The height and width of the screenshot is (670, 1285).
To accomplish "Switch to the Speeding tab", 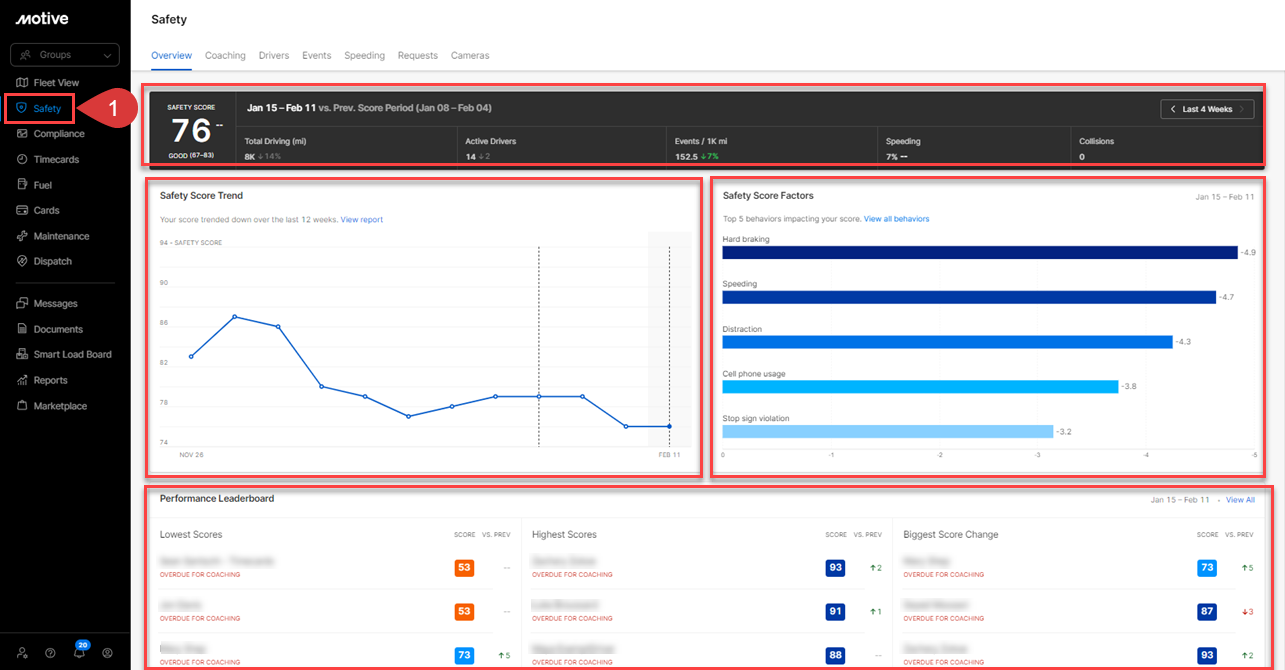I will pos(364,56).
